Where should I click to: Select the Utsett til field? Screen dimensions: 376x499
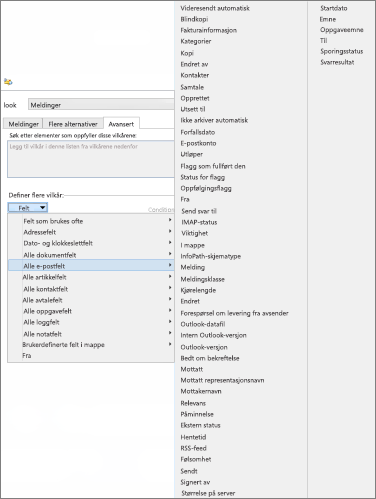(193, 109)
